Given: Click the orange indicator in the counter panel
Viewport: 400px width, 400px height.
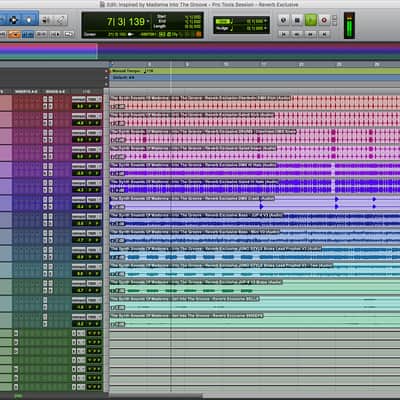Looking at the screenshot, I should click(199, 34).
